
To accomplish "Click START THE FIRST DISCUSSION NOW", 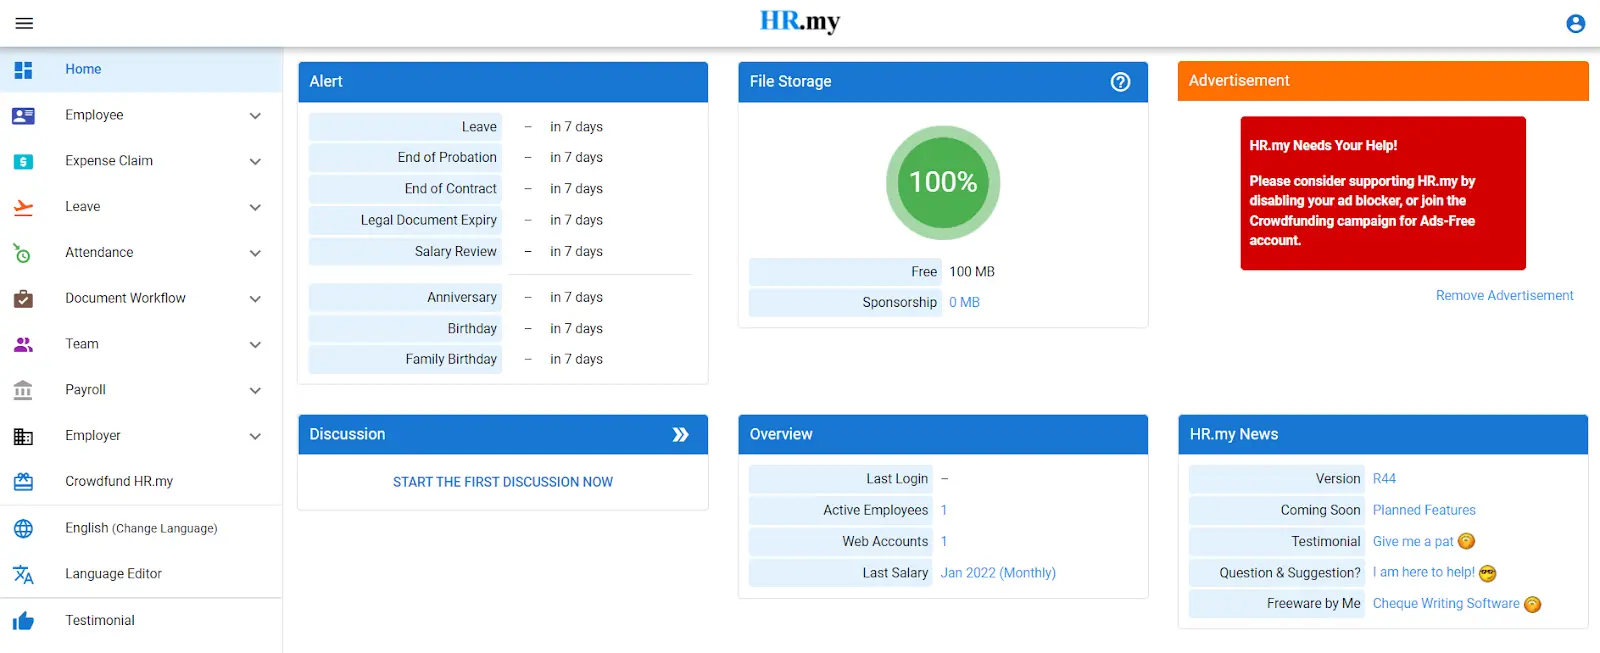I will (502, 482).
